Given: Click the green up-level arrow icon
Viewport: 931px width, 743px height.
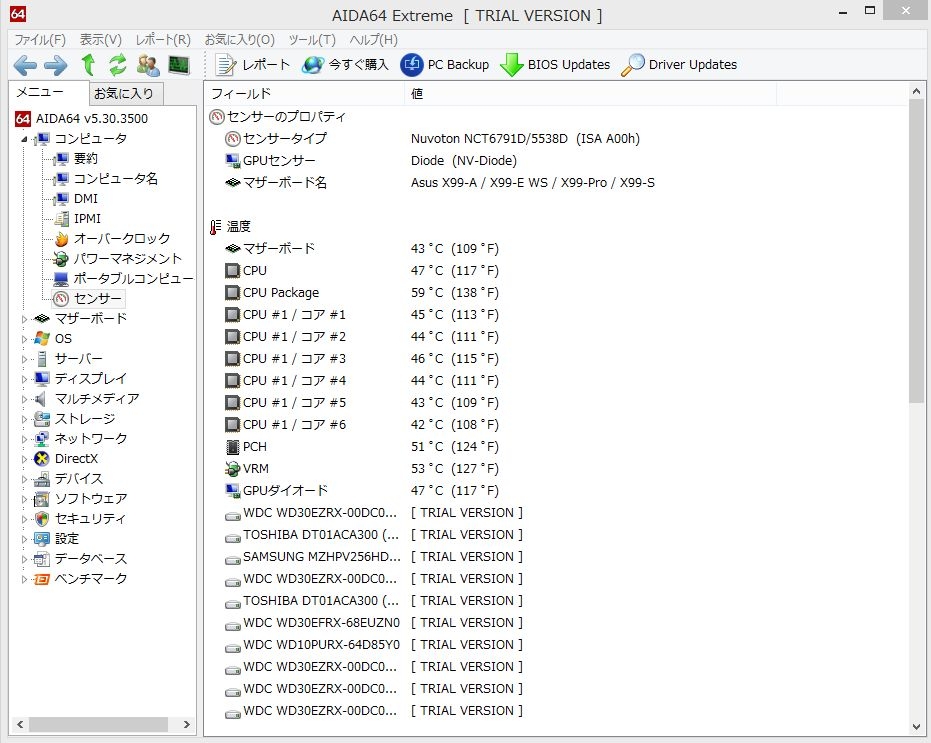Looking at the screenshot, I should (x=88, y=64).
